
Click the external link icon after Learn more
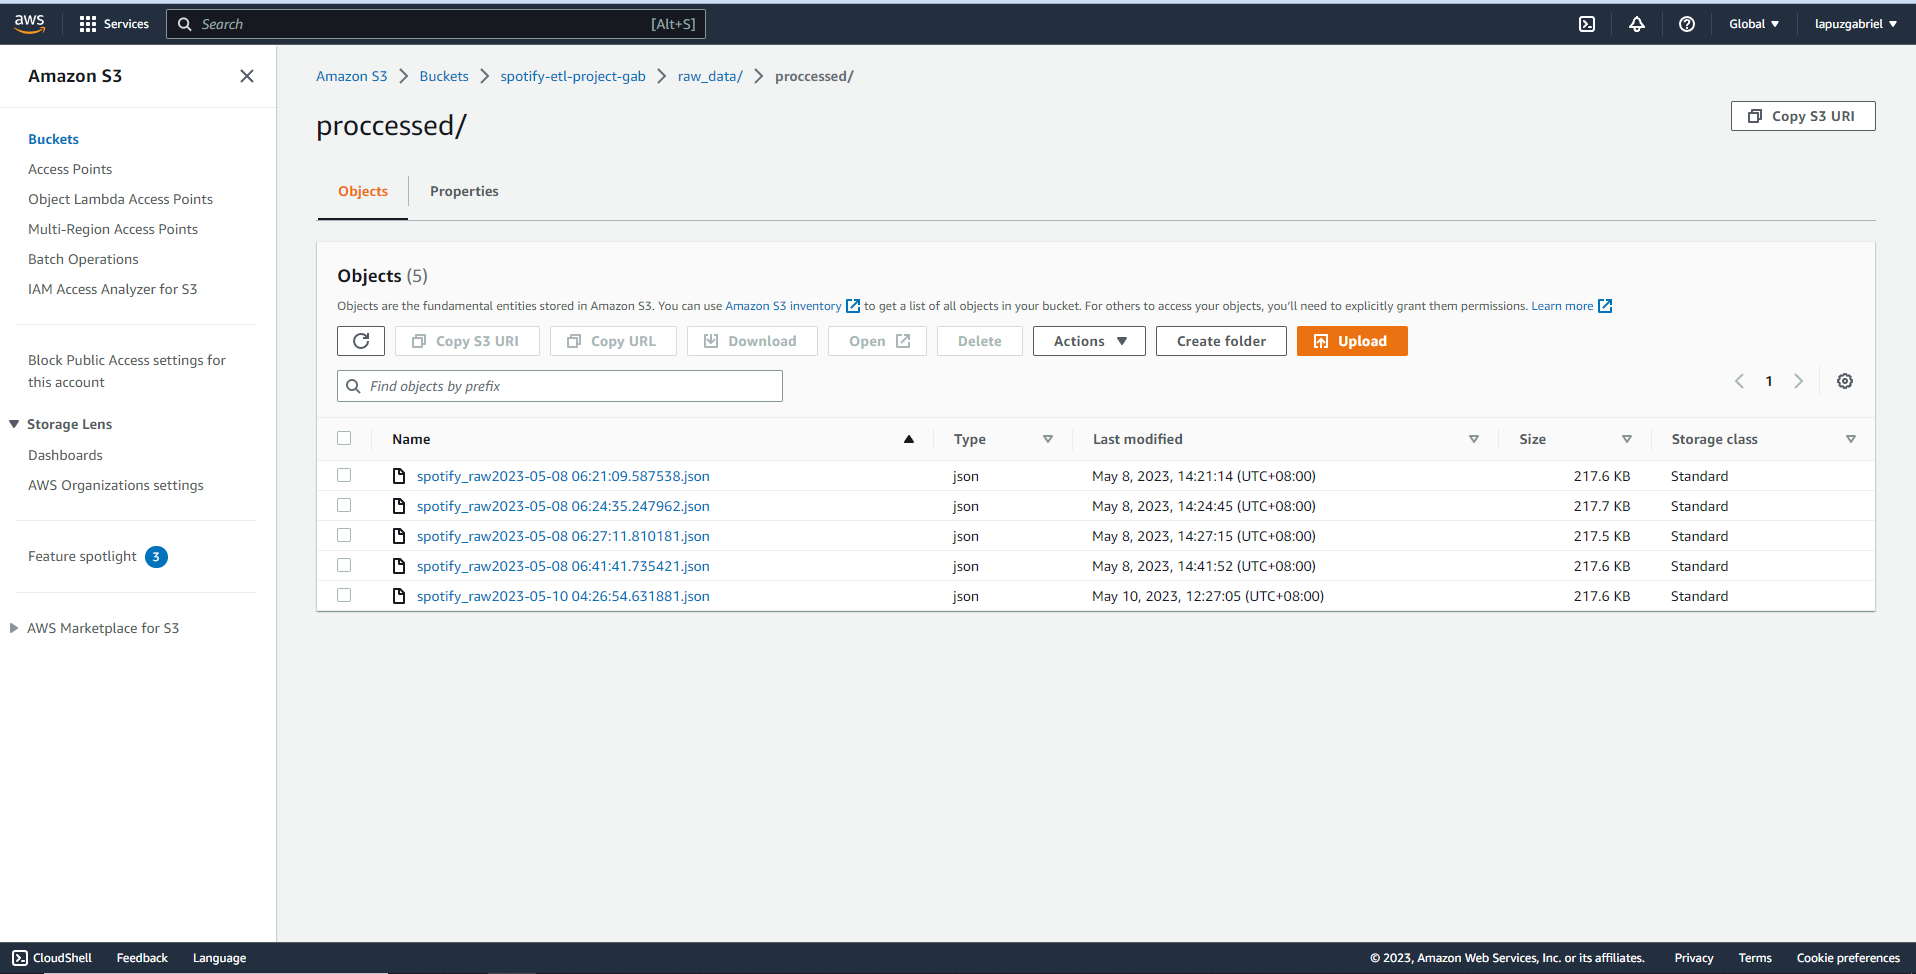1605,306
